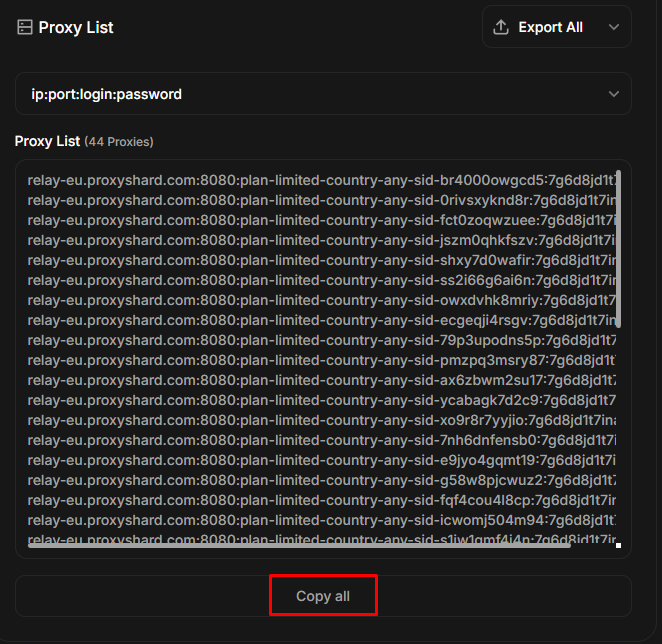Place cursor on the sid-ax6zbwm2su17 line
The height and width of the screenshot is (644, 662).
click(x=320, y=380)
